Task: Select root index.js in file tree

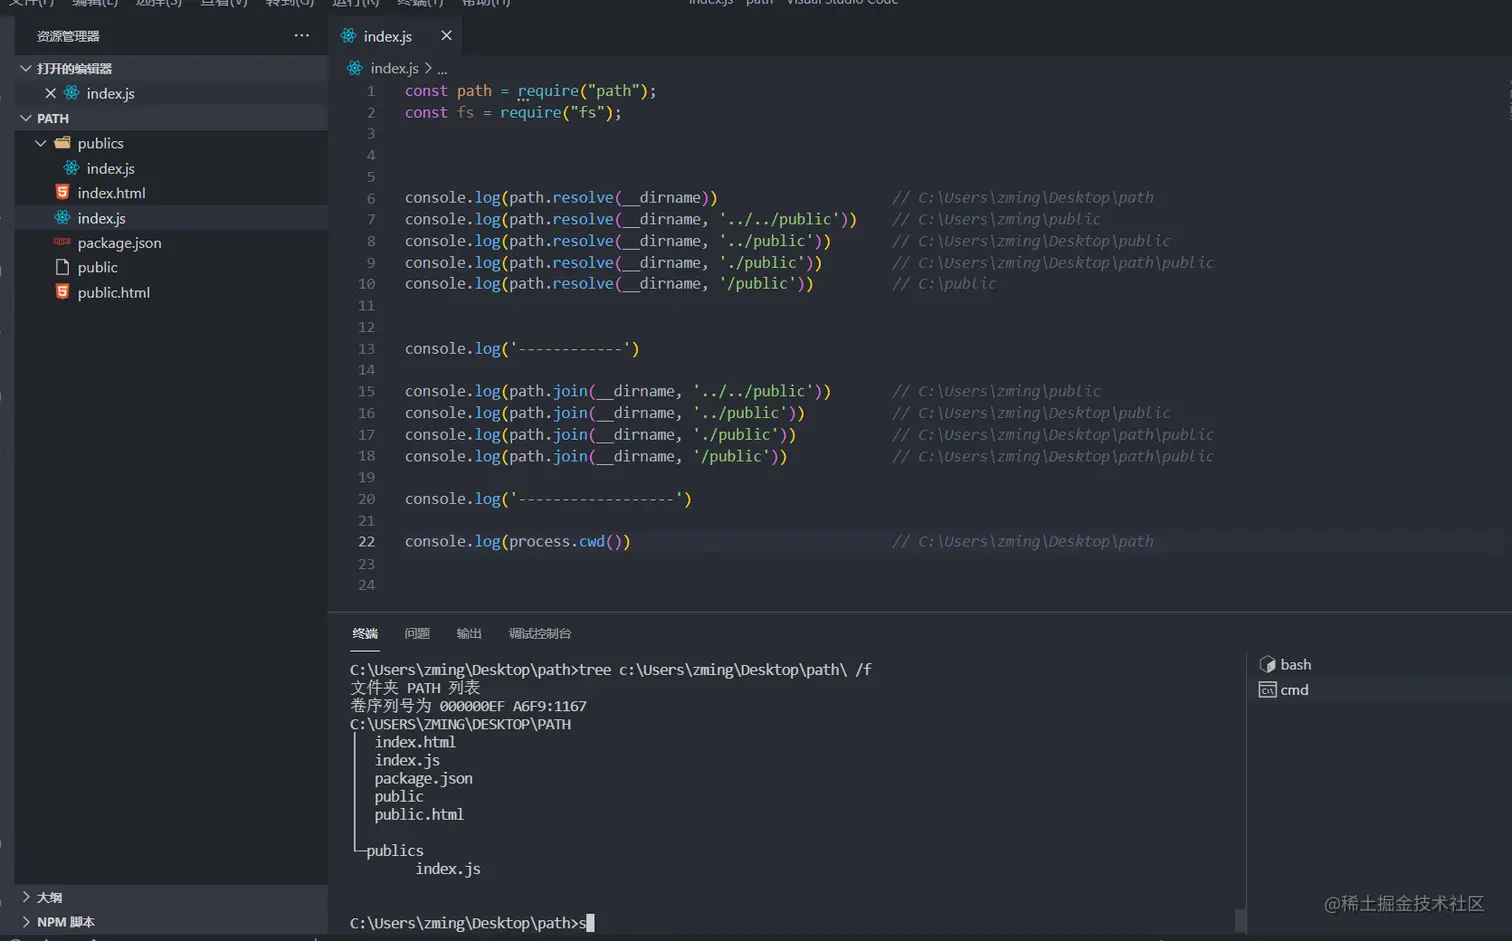Action: click(171, 218)
